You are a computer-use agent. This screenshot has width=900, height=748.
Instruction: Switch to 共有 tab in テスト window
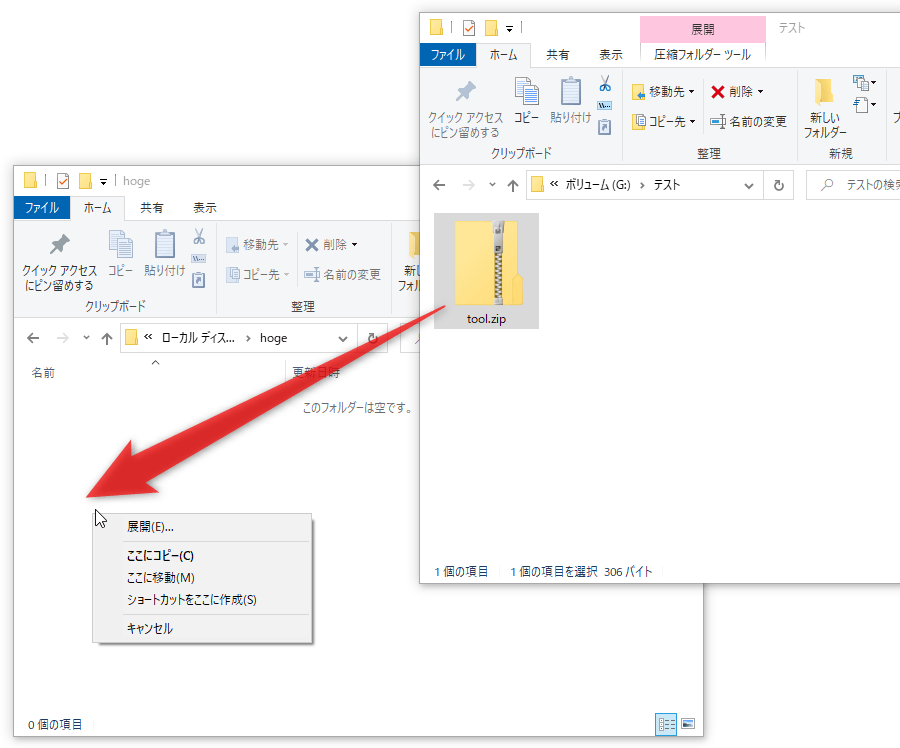[557, 55]
